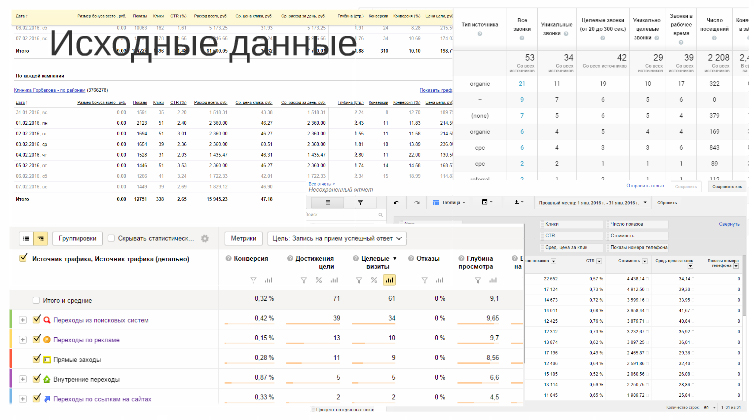754x420 pixels.
Task: Expand Переходы по рекламе row
Action: coord(23,340)
